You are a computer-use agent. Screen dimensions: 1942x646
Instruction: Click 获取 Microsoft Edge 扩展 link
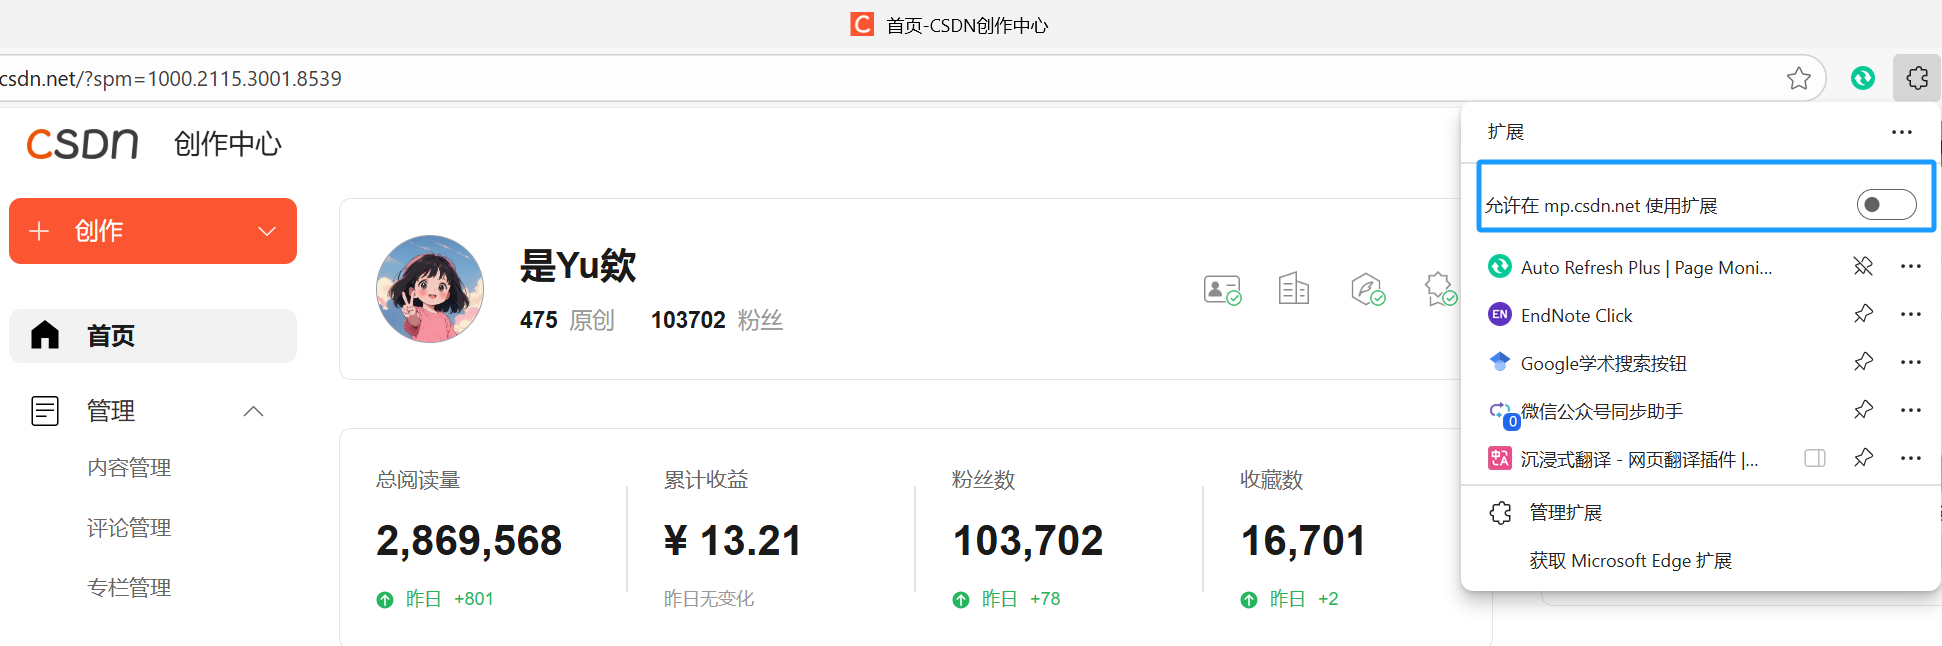tap(1630, 561)
